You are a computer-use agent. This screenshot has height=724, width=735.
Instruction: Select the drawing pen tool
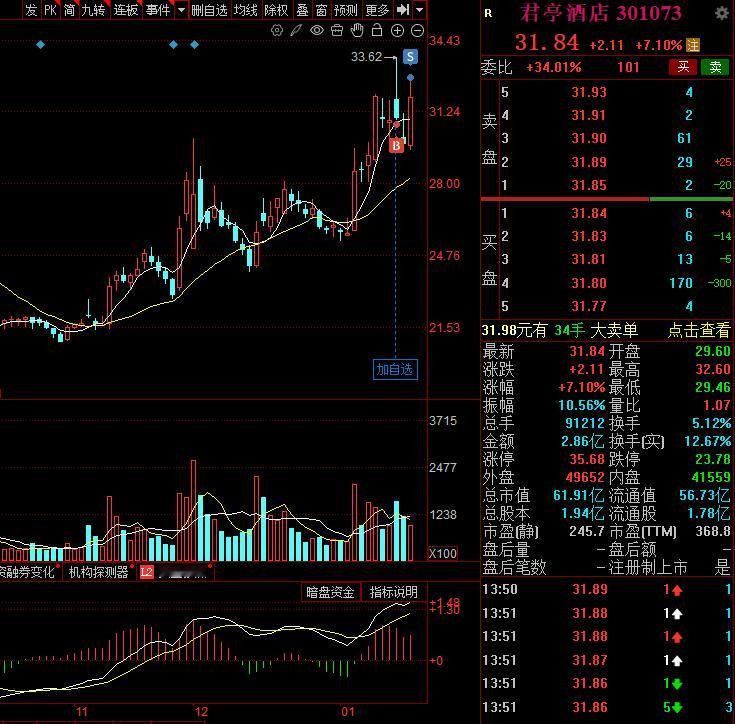pyautogui.click(x=296, y=31)
